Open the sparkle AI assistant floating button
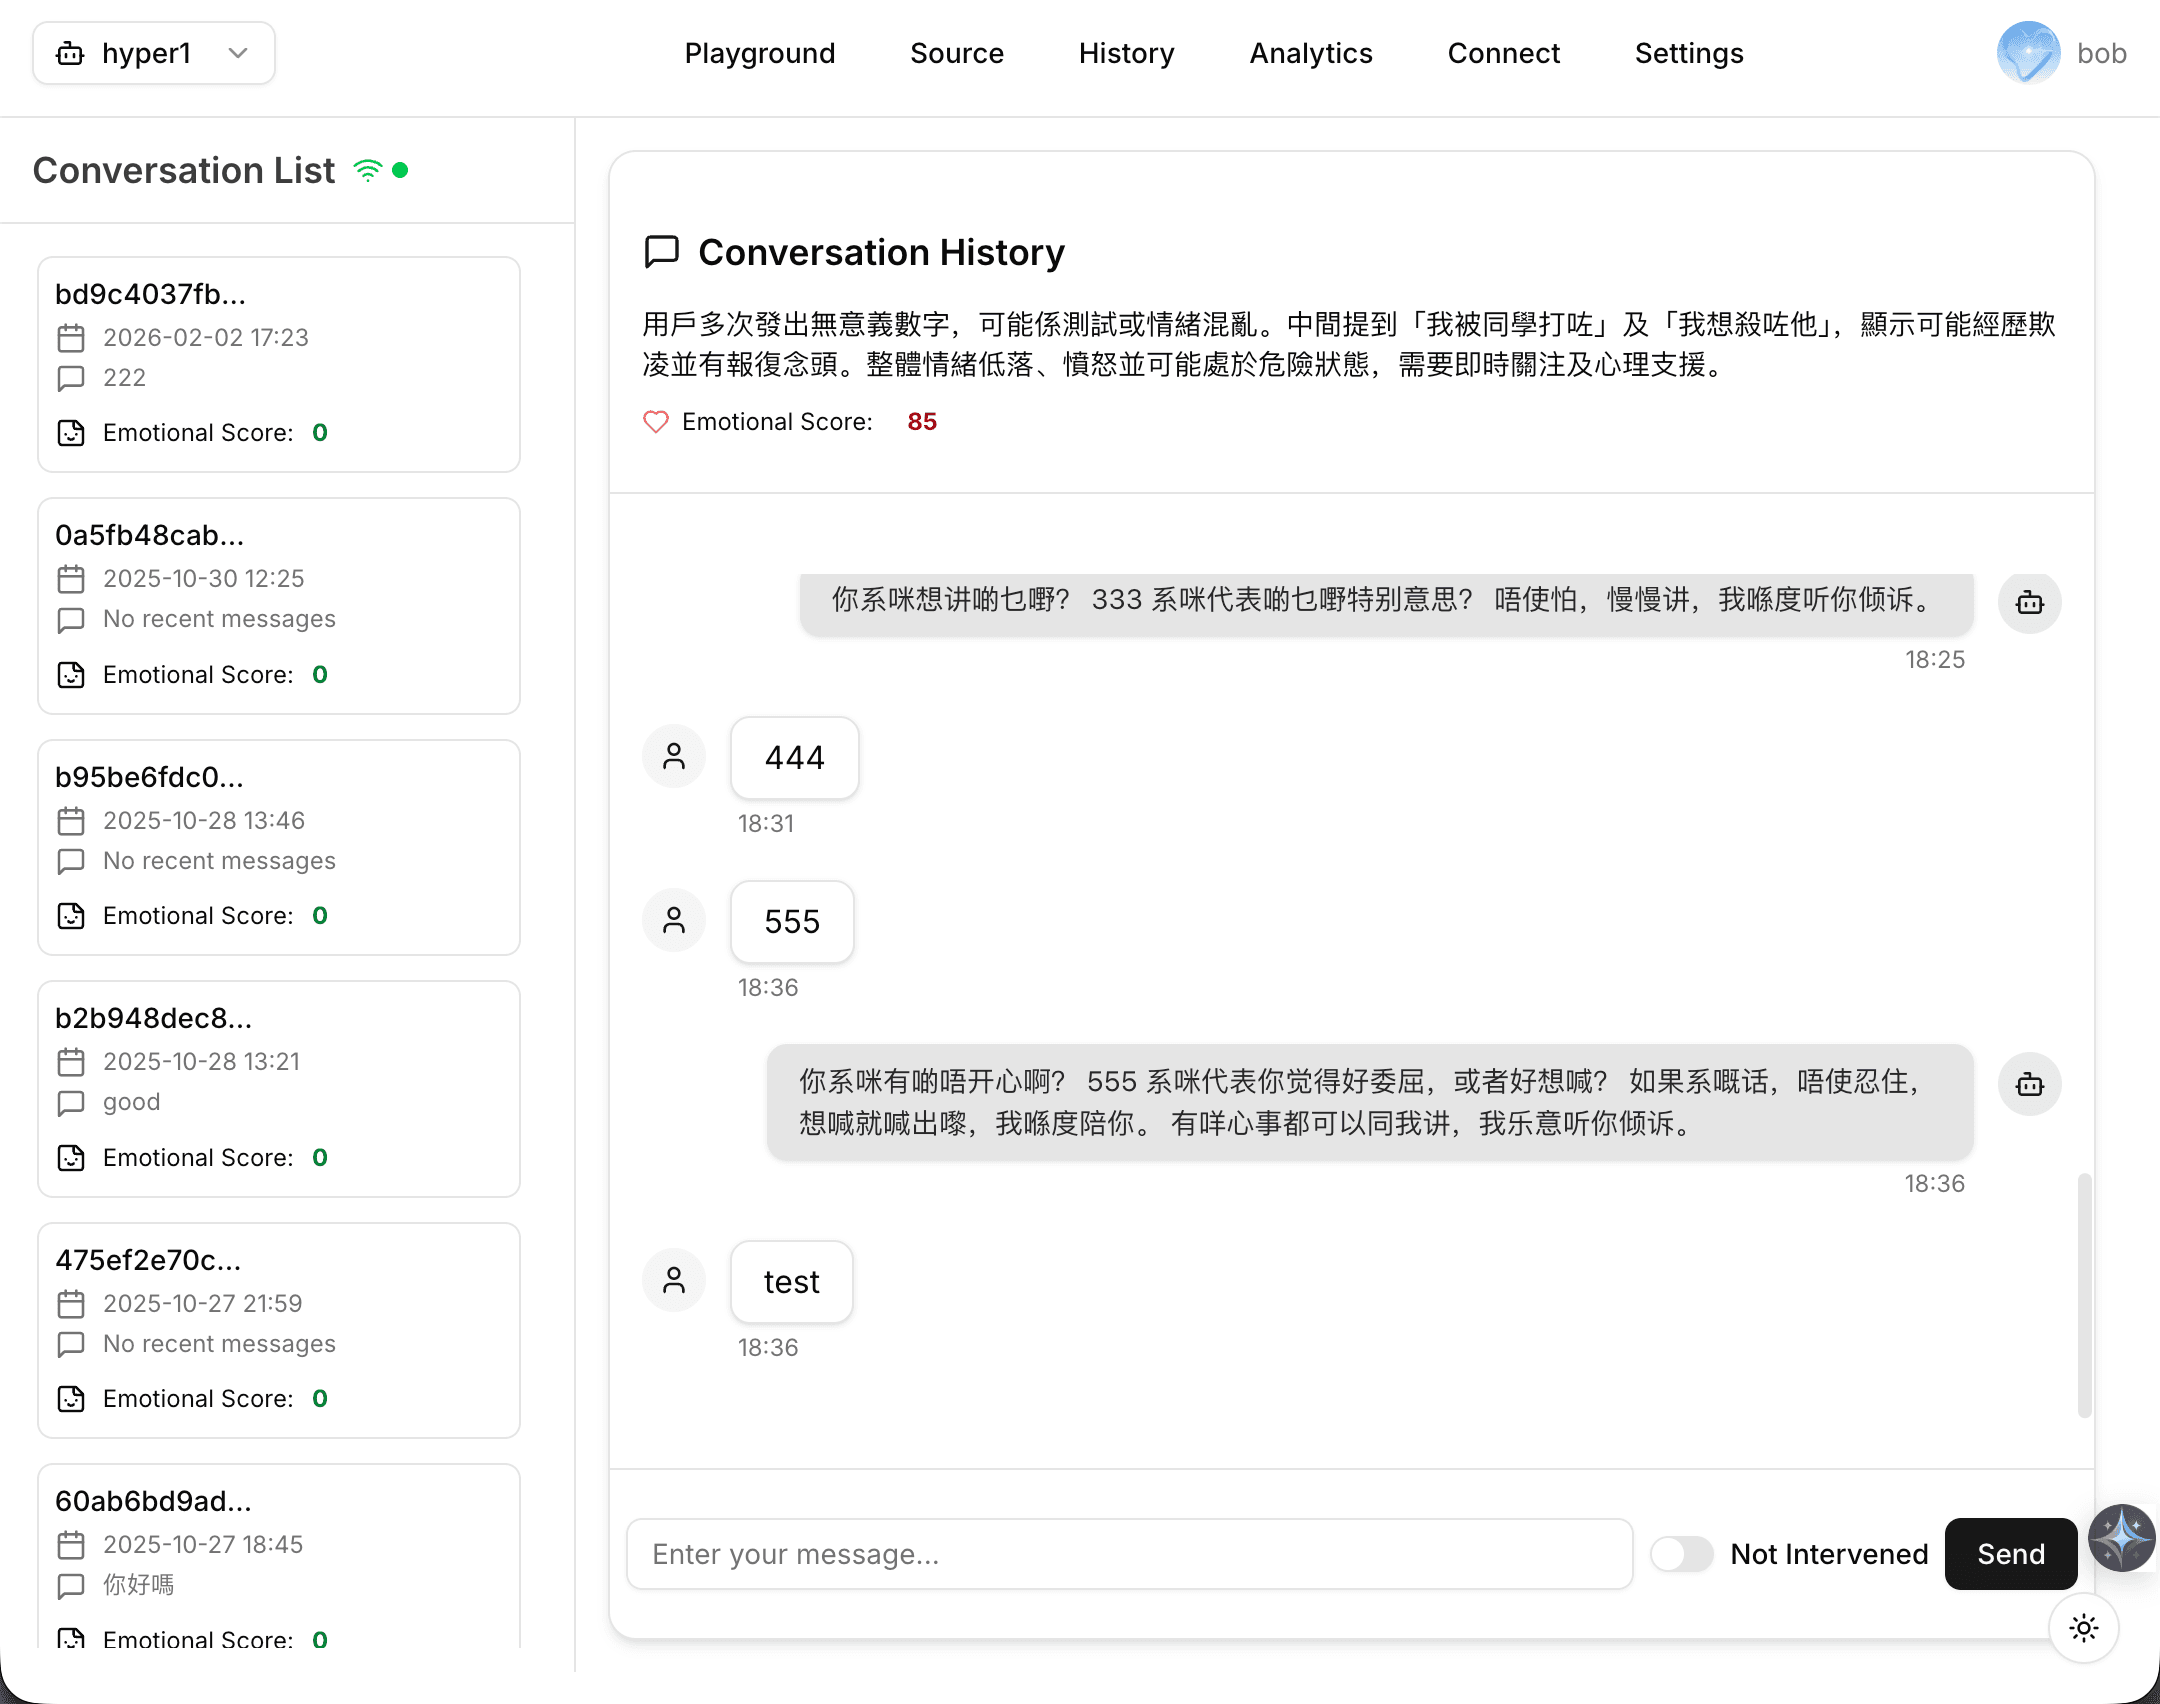This screenshot has width=2160, height=1704. click(x=2122, y=1537)
